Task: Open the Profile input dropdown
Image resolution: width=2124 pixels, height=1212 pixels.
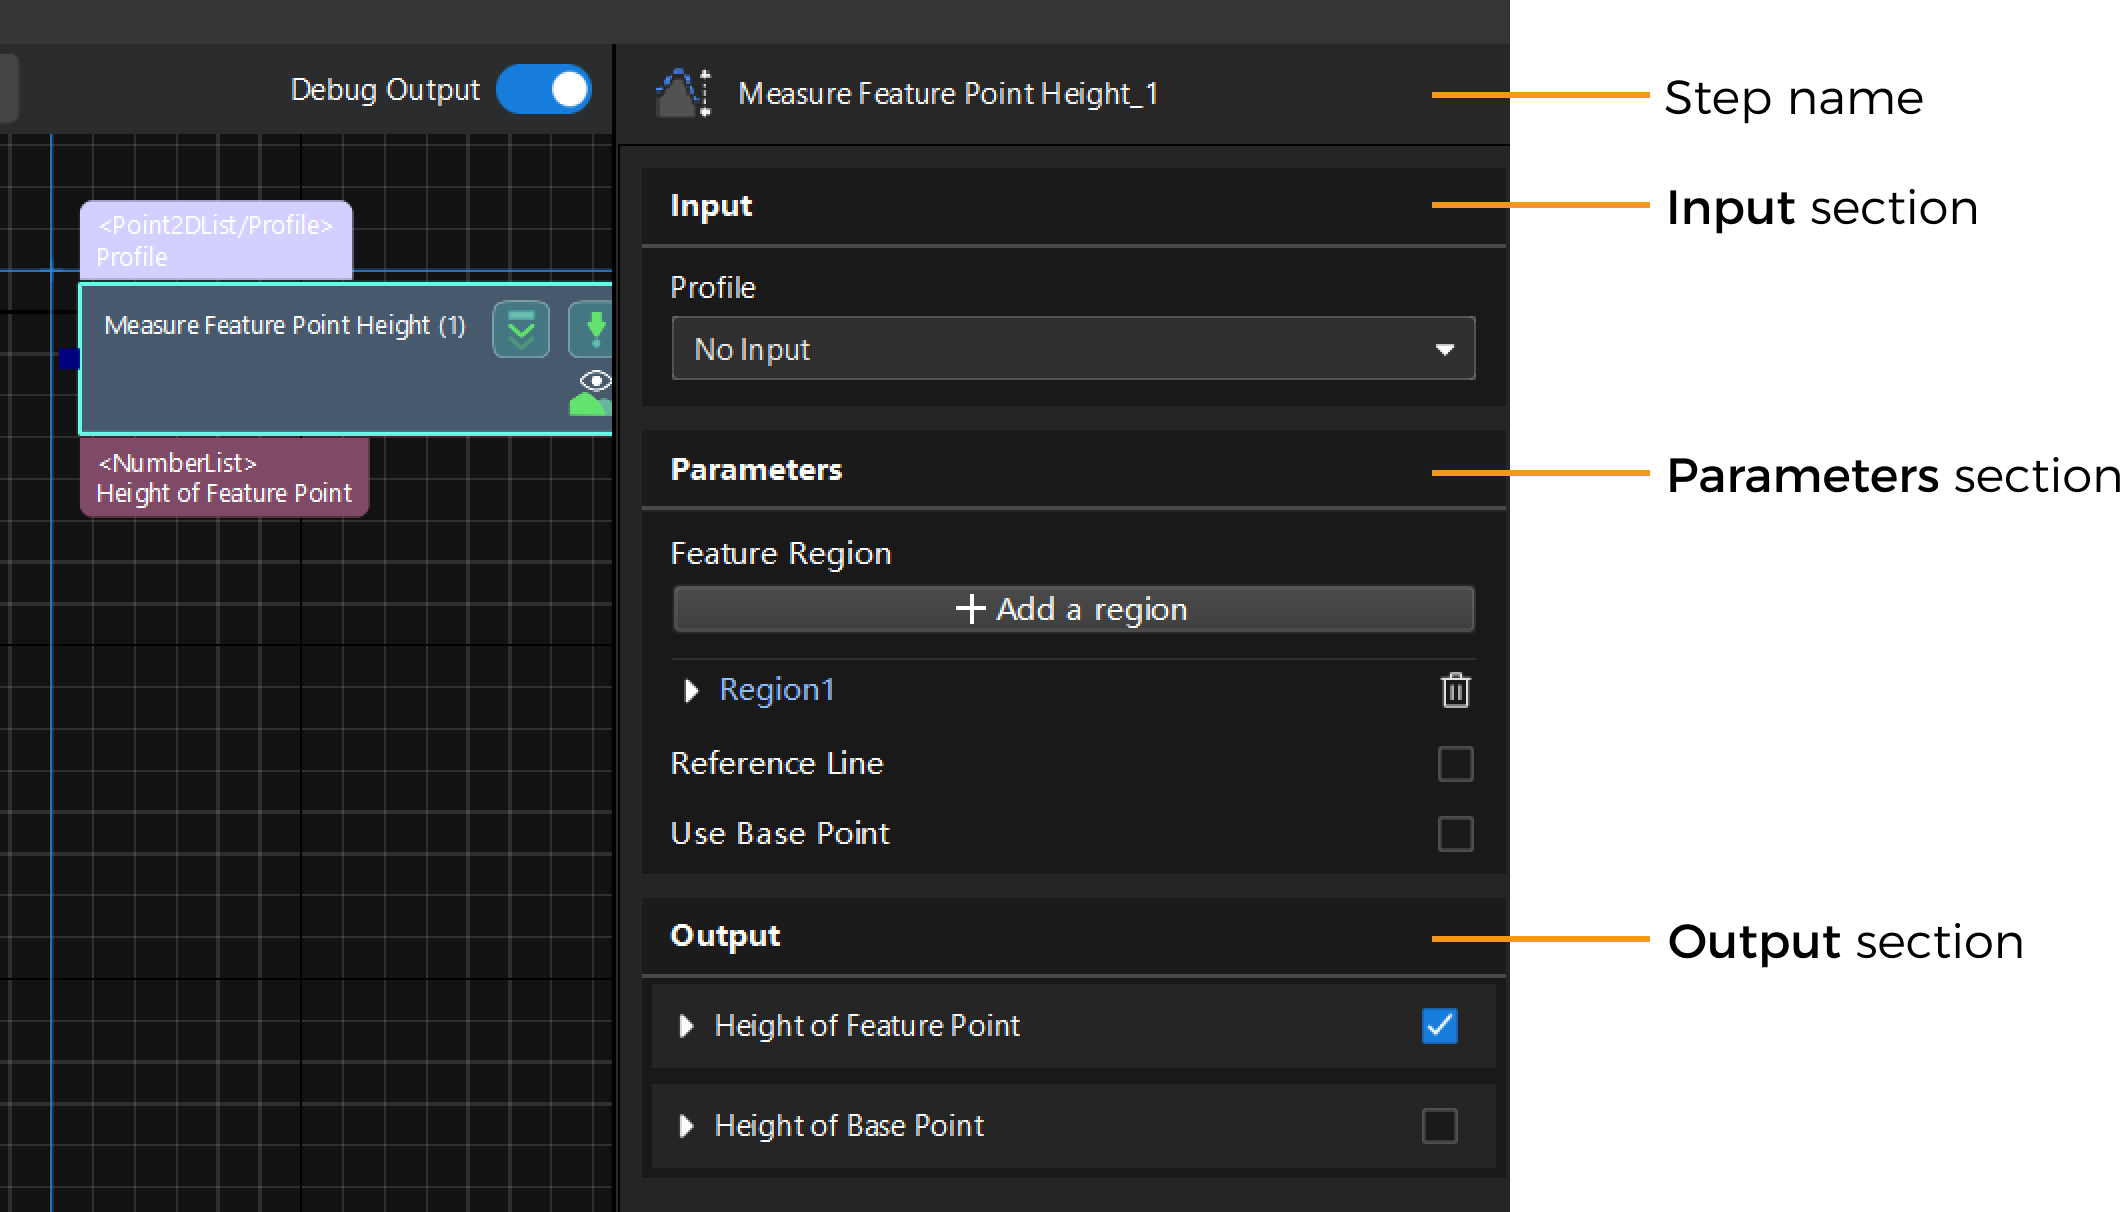Action: tap(1073, 349)
